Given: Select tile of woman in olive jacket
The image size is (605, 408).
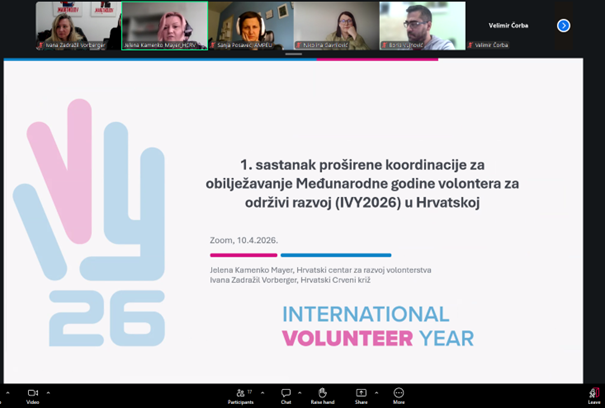Looking at the screenshot, I should pos(336,25).
